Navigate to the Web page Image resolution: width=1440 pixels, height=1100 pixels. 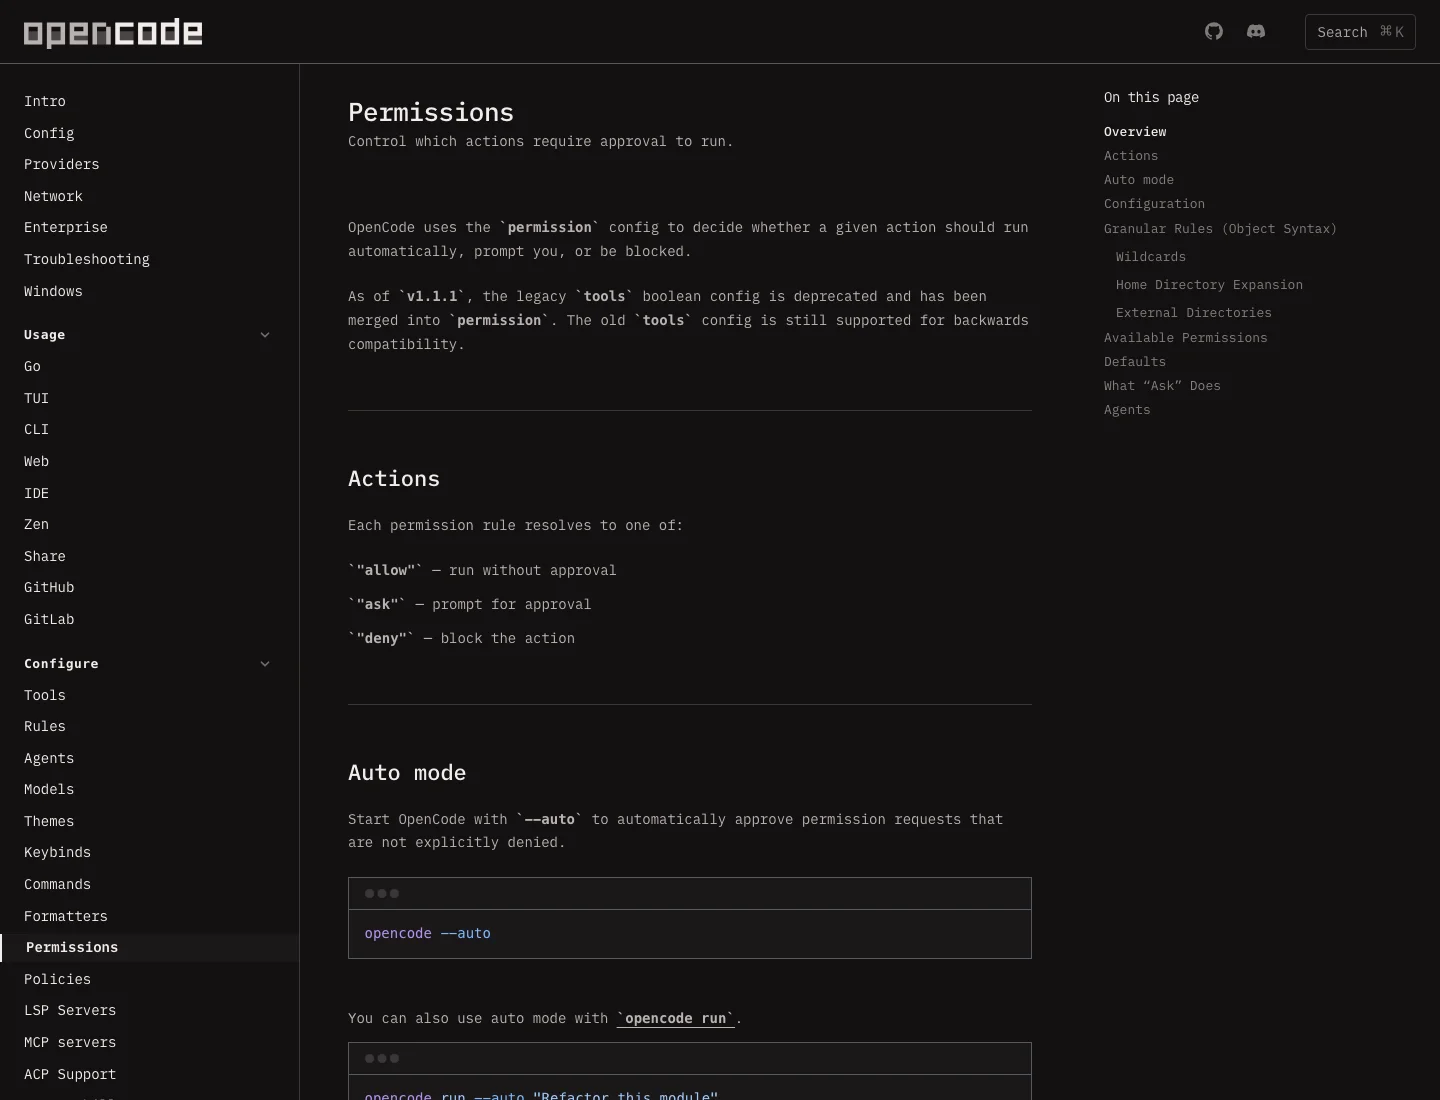pyautogui.click(x=36, y=461)
